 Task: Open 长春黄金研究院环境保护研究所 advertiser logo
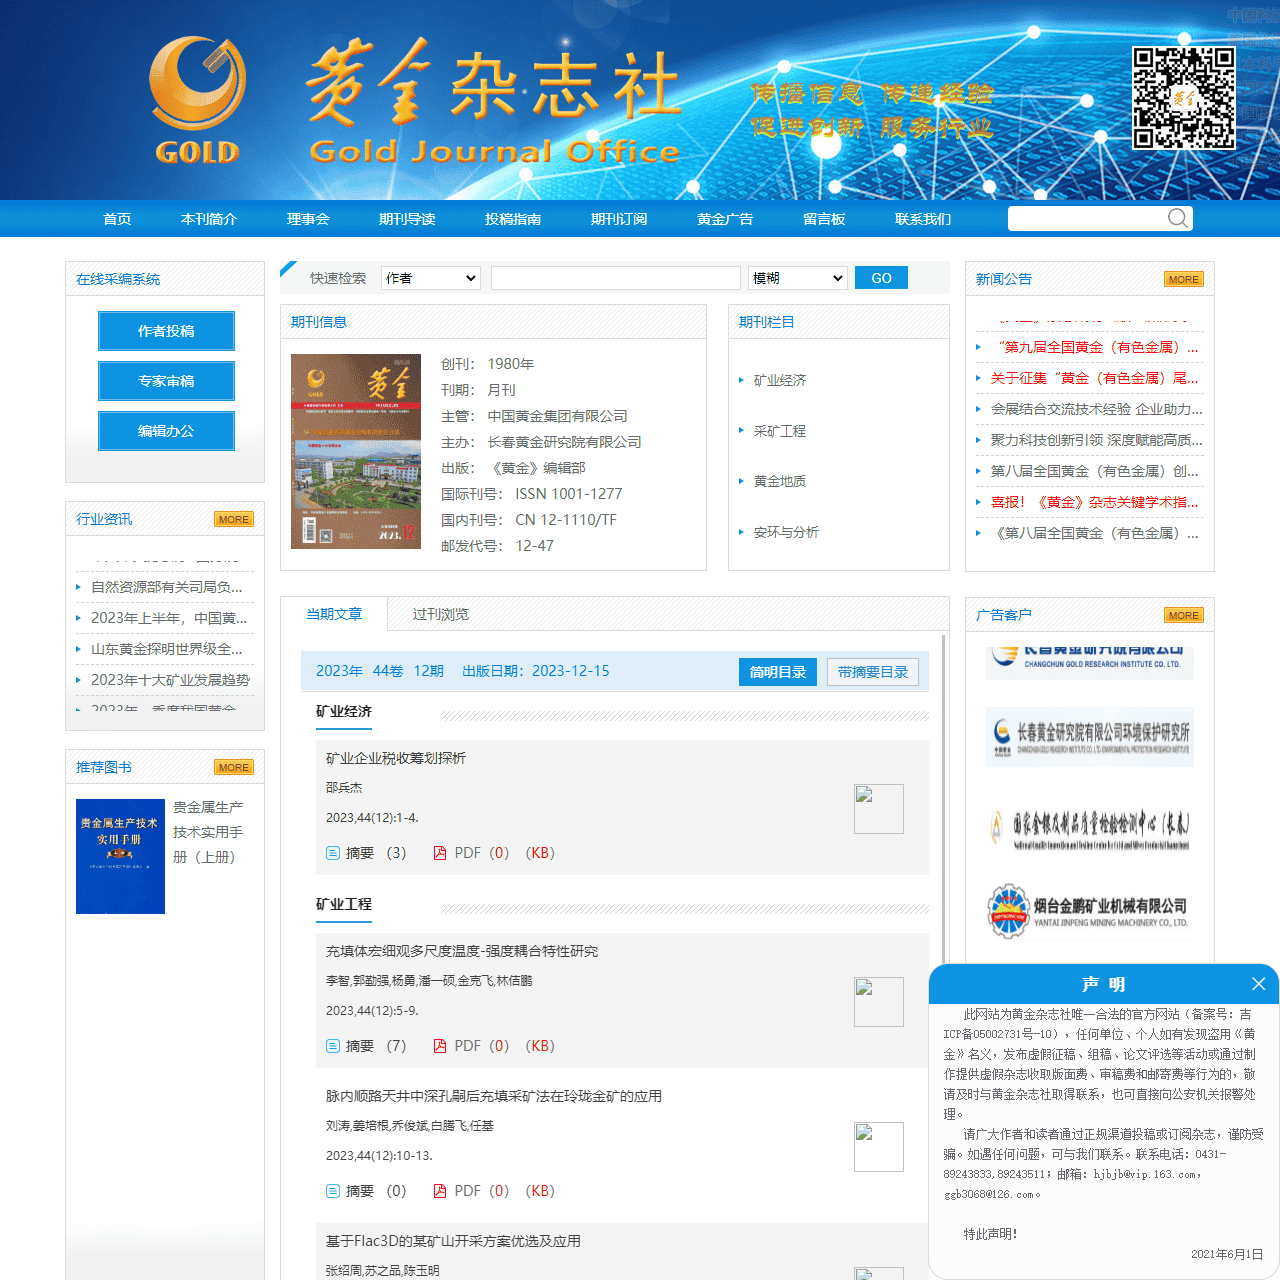coord(1090,736)
